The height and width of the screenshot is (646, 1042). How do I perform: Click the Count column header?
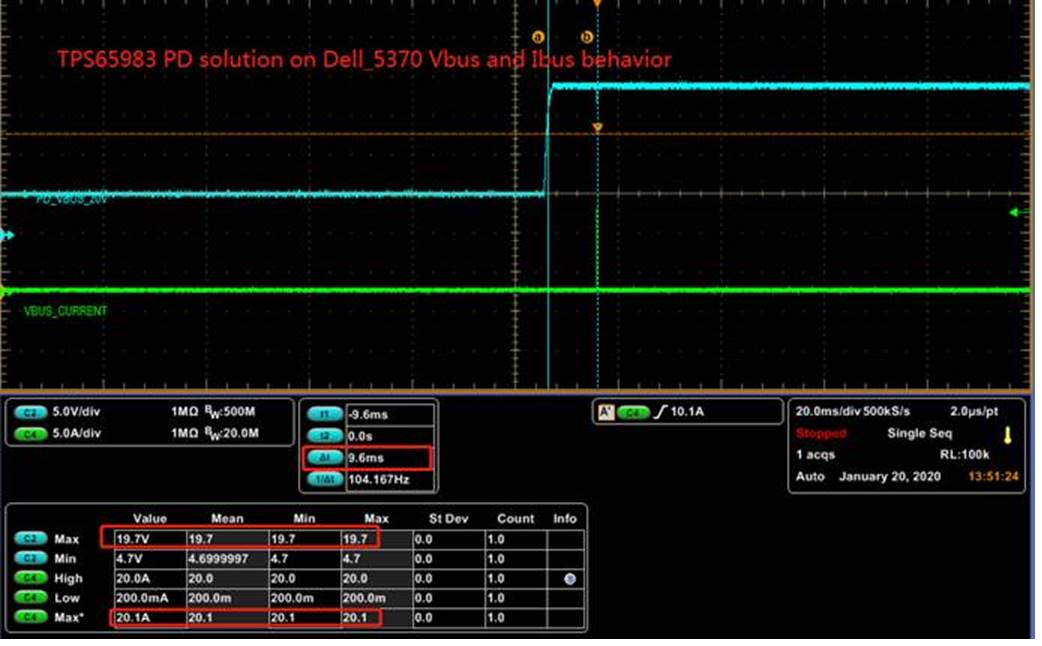click(x=515, y=520)
